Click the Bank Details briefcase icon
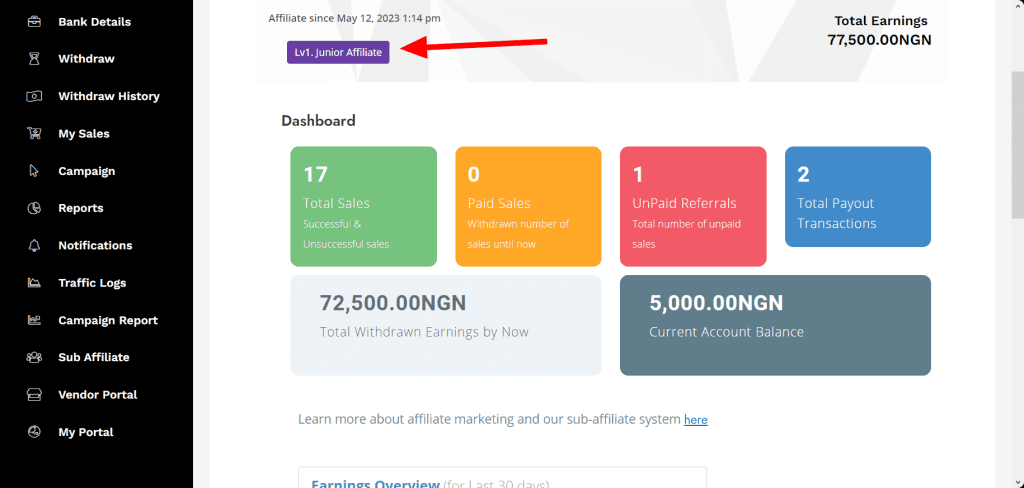This screenshot has width=1024, height=488. click(34, 22)
